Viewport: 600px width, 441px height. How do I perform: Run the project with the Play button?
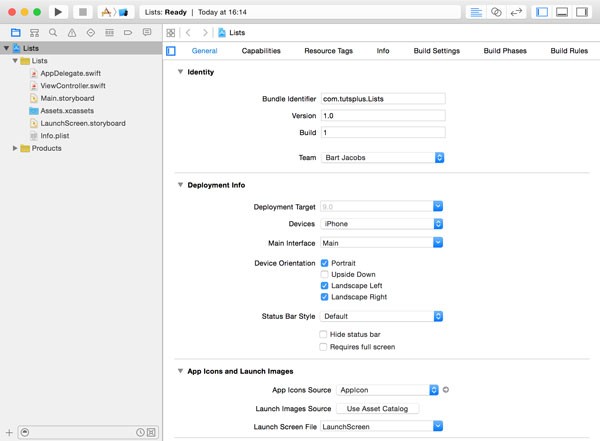pos(58,12)
